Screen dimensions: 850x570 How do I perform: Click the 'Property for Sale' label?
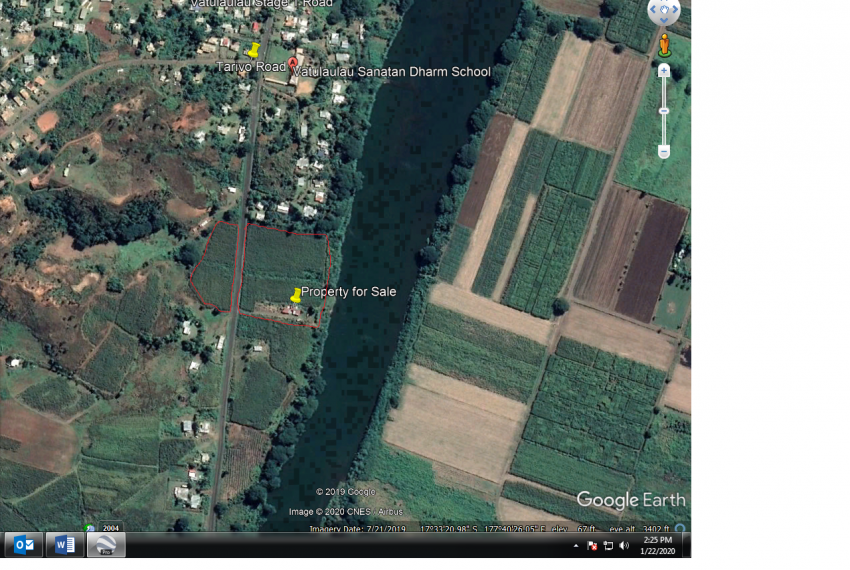pos(349,292)
